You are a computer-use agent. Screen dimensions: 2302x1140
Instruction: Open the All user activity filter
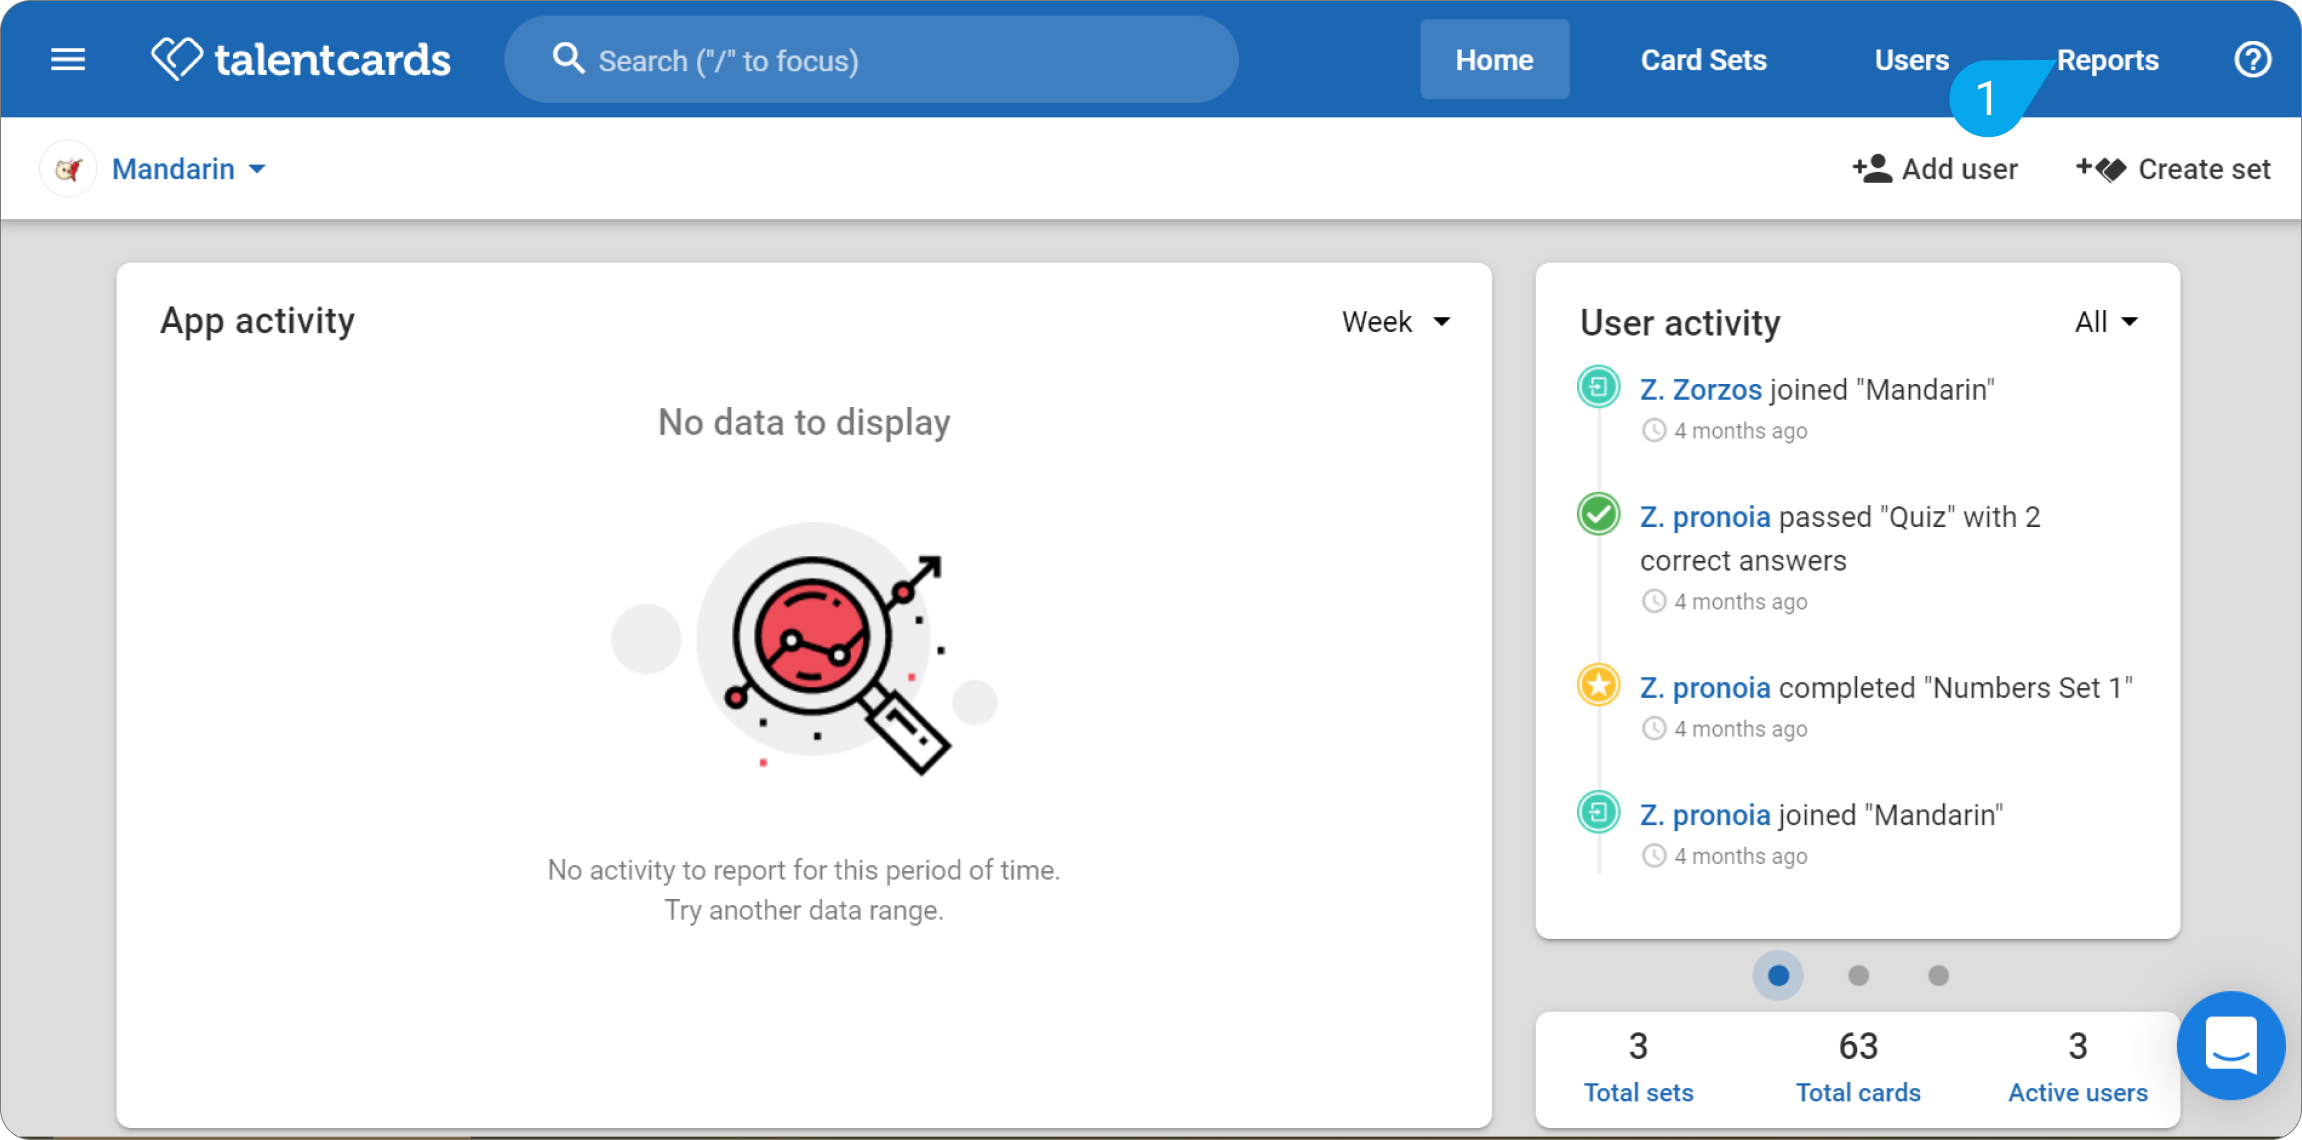(2106, 322)
